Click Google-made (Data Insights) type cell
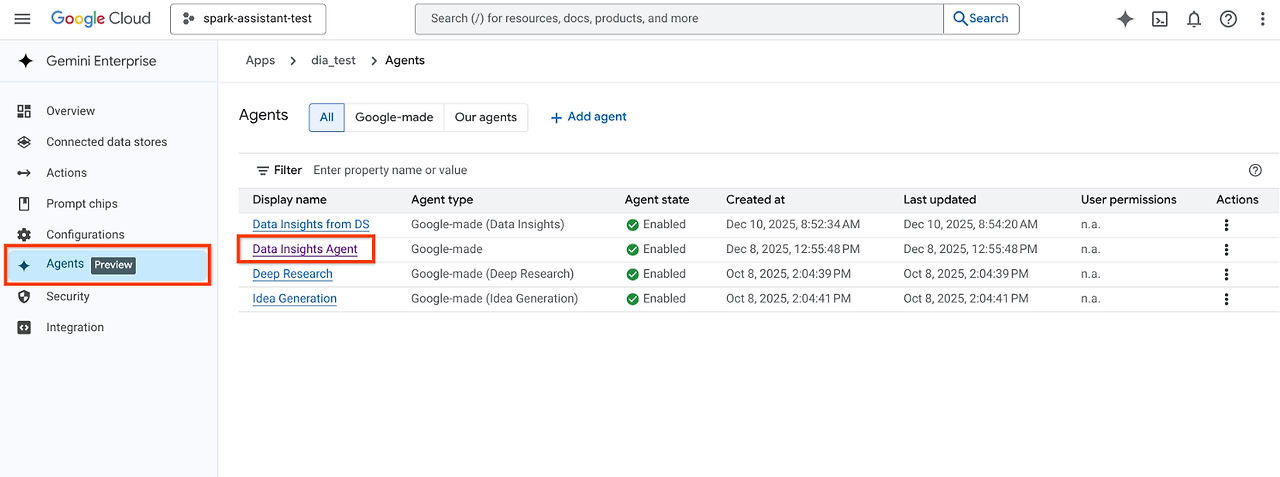The image size is (1280, 477). [x=487, y=224]
